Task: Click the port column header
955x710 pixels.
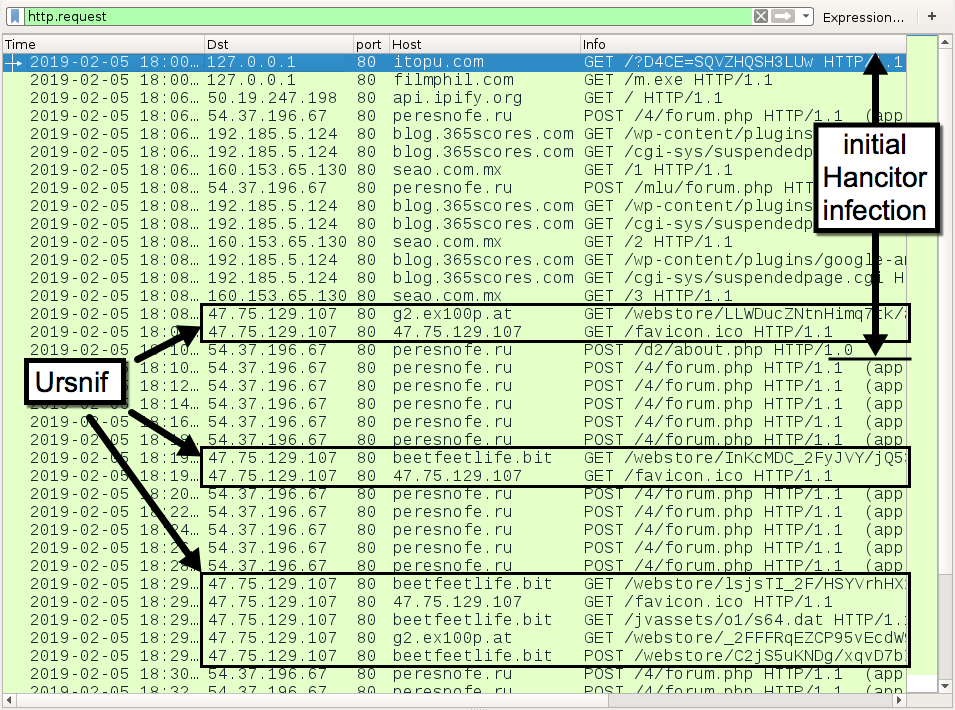Action: [x=370, y=45]
